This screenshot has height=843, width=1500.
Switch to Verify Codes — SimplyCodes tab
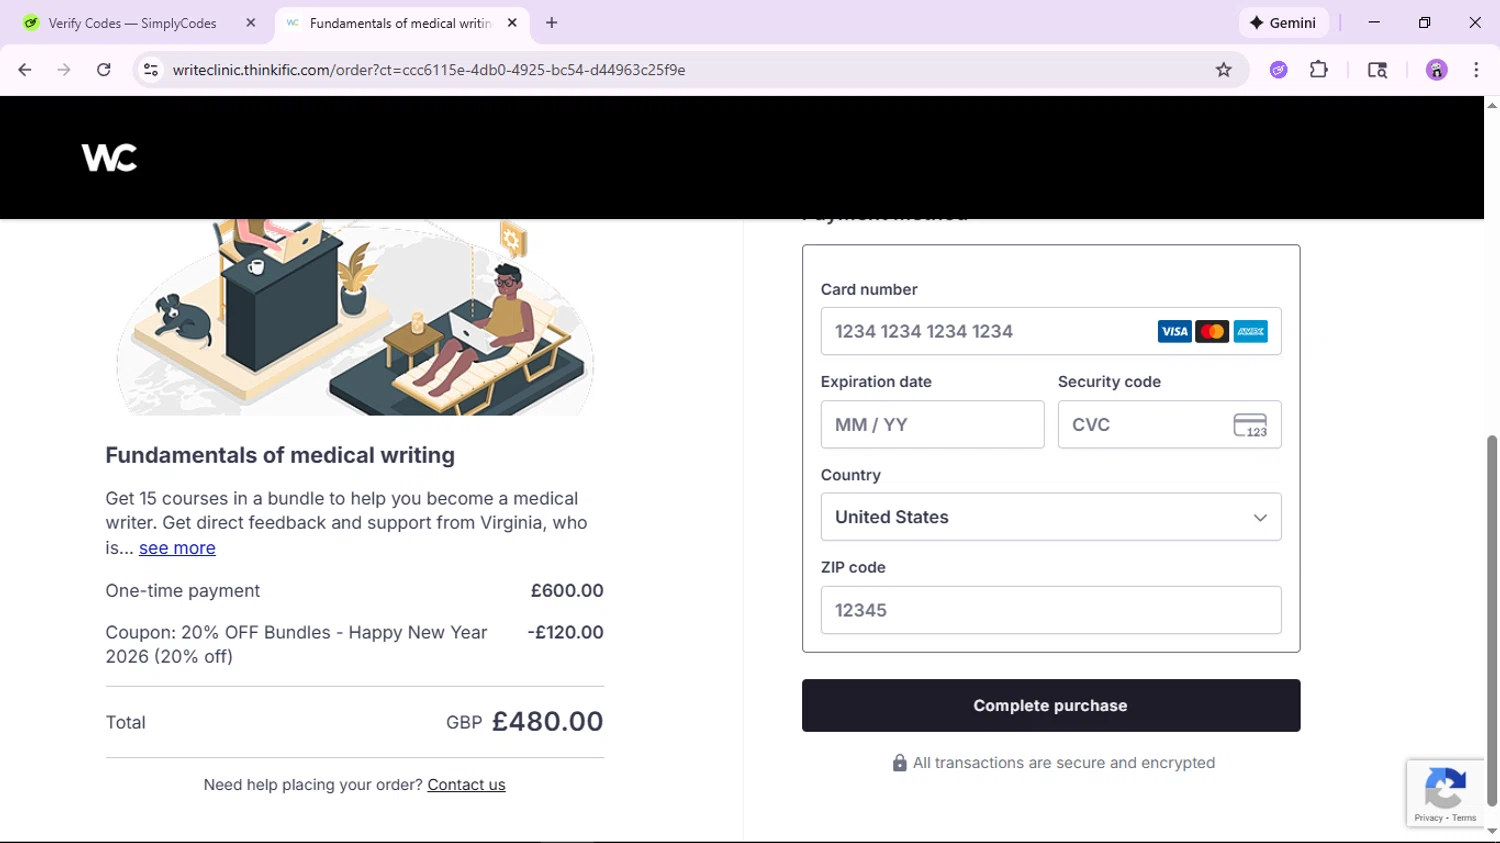tap(132, 23)
